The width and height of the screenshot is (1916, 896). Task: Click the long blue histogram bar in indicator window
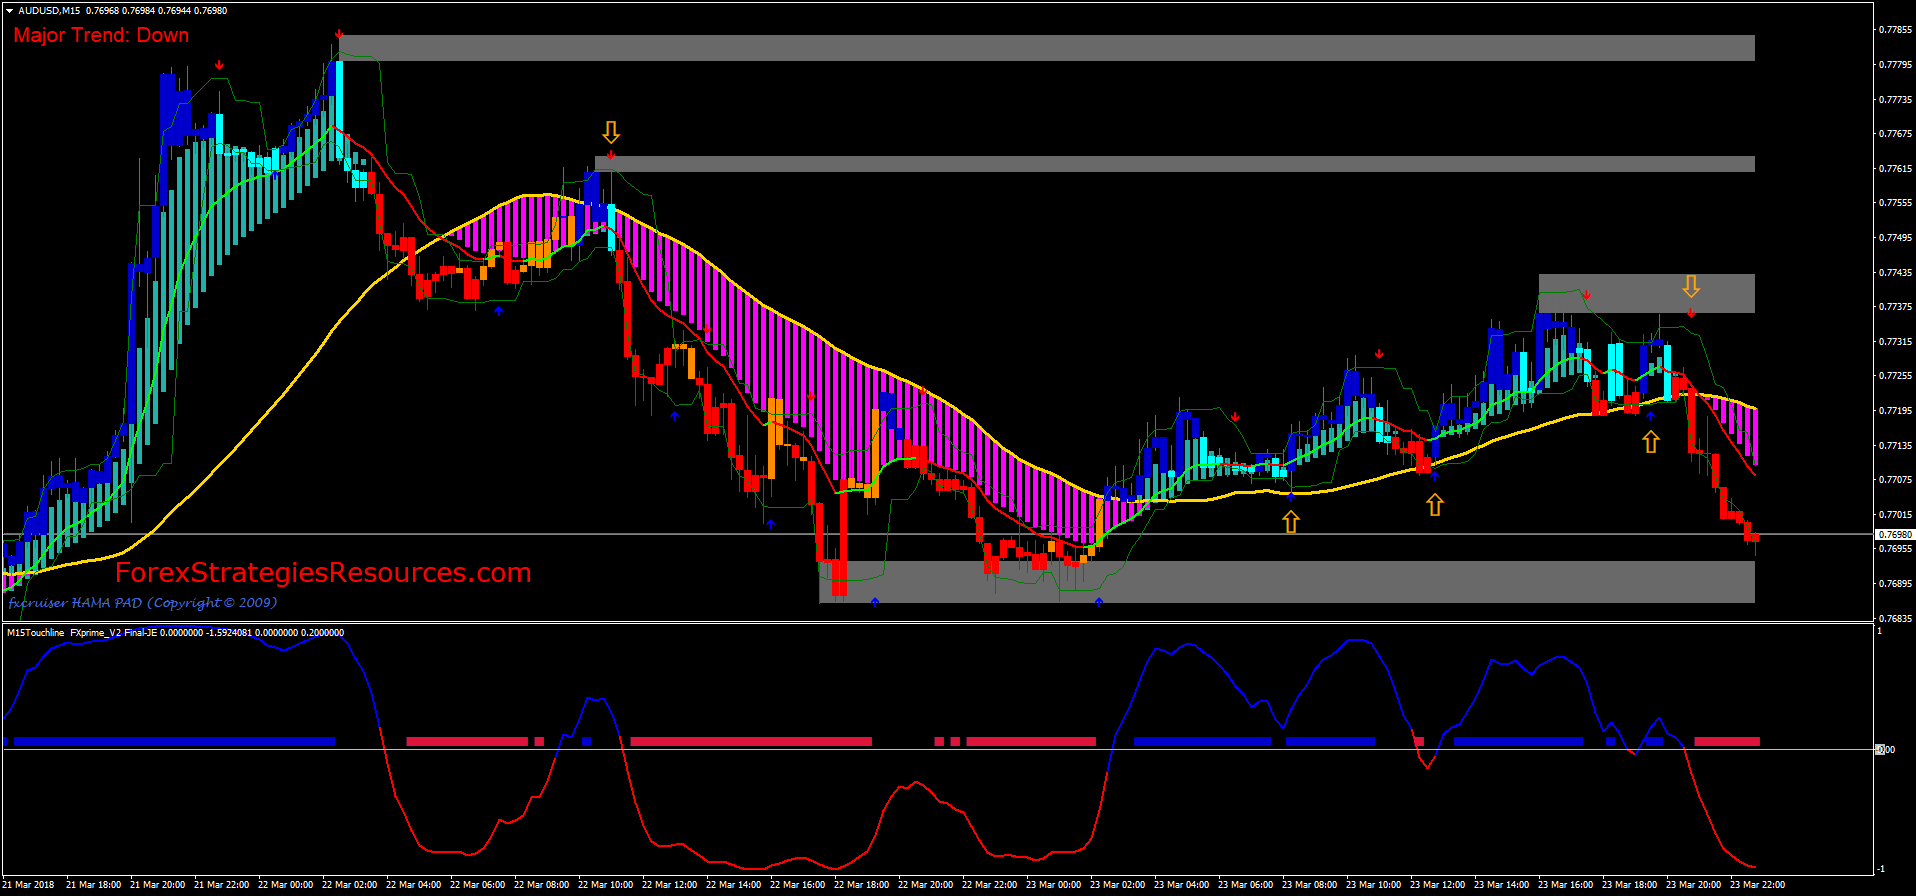pos(174,742)
